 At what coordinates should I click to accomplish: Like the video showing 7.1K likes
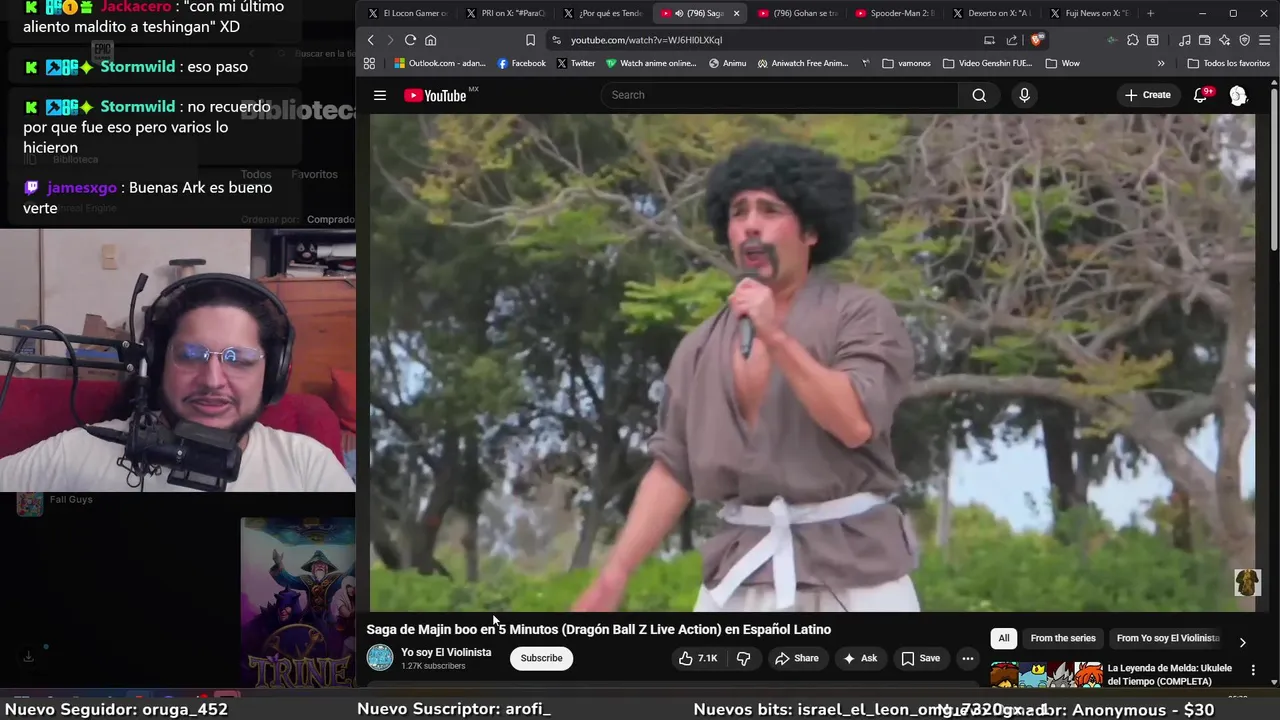click(698, 658)
